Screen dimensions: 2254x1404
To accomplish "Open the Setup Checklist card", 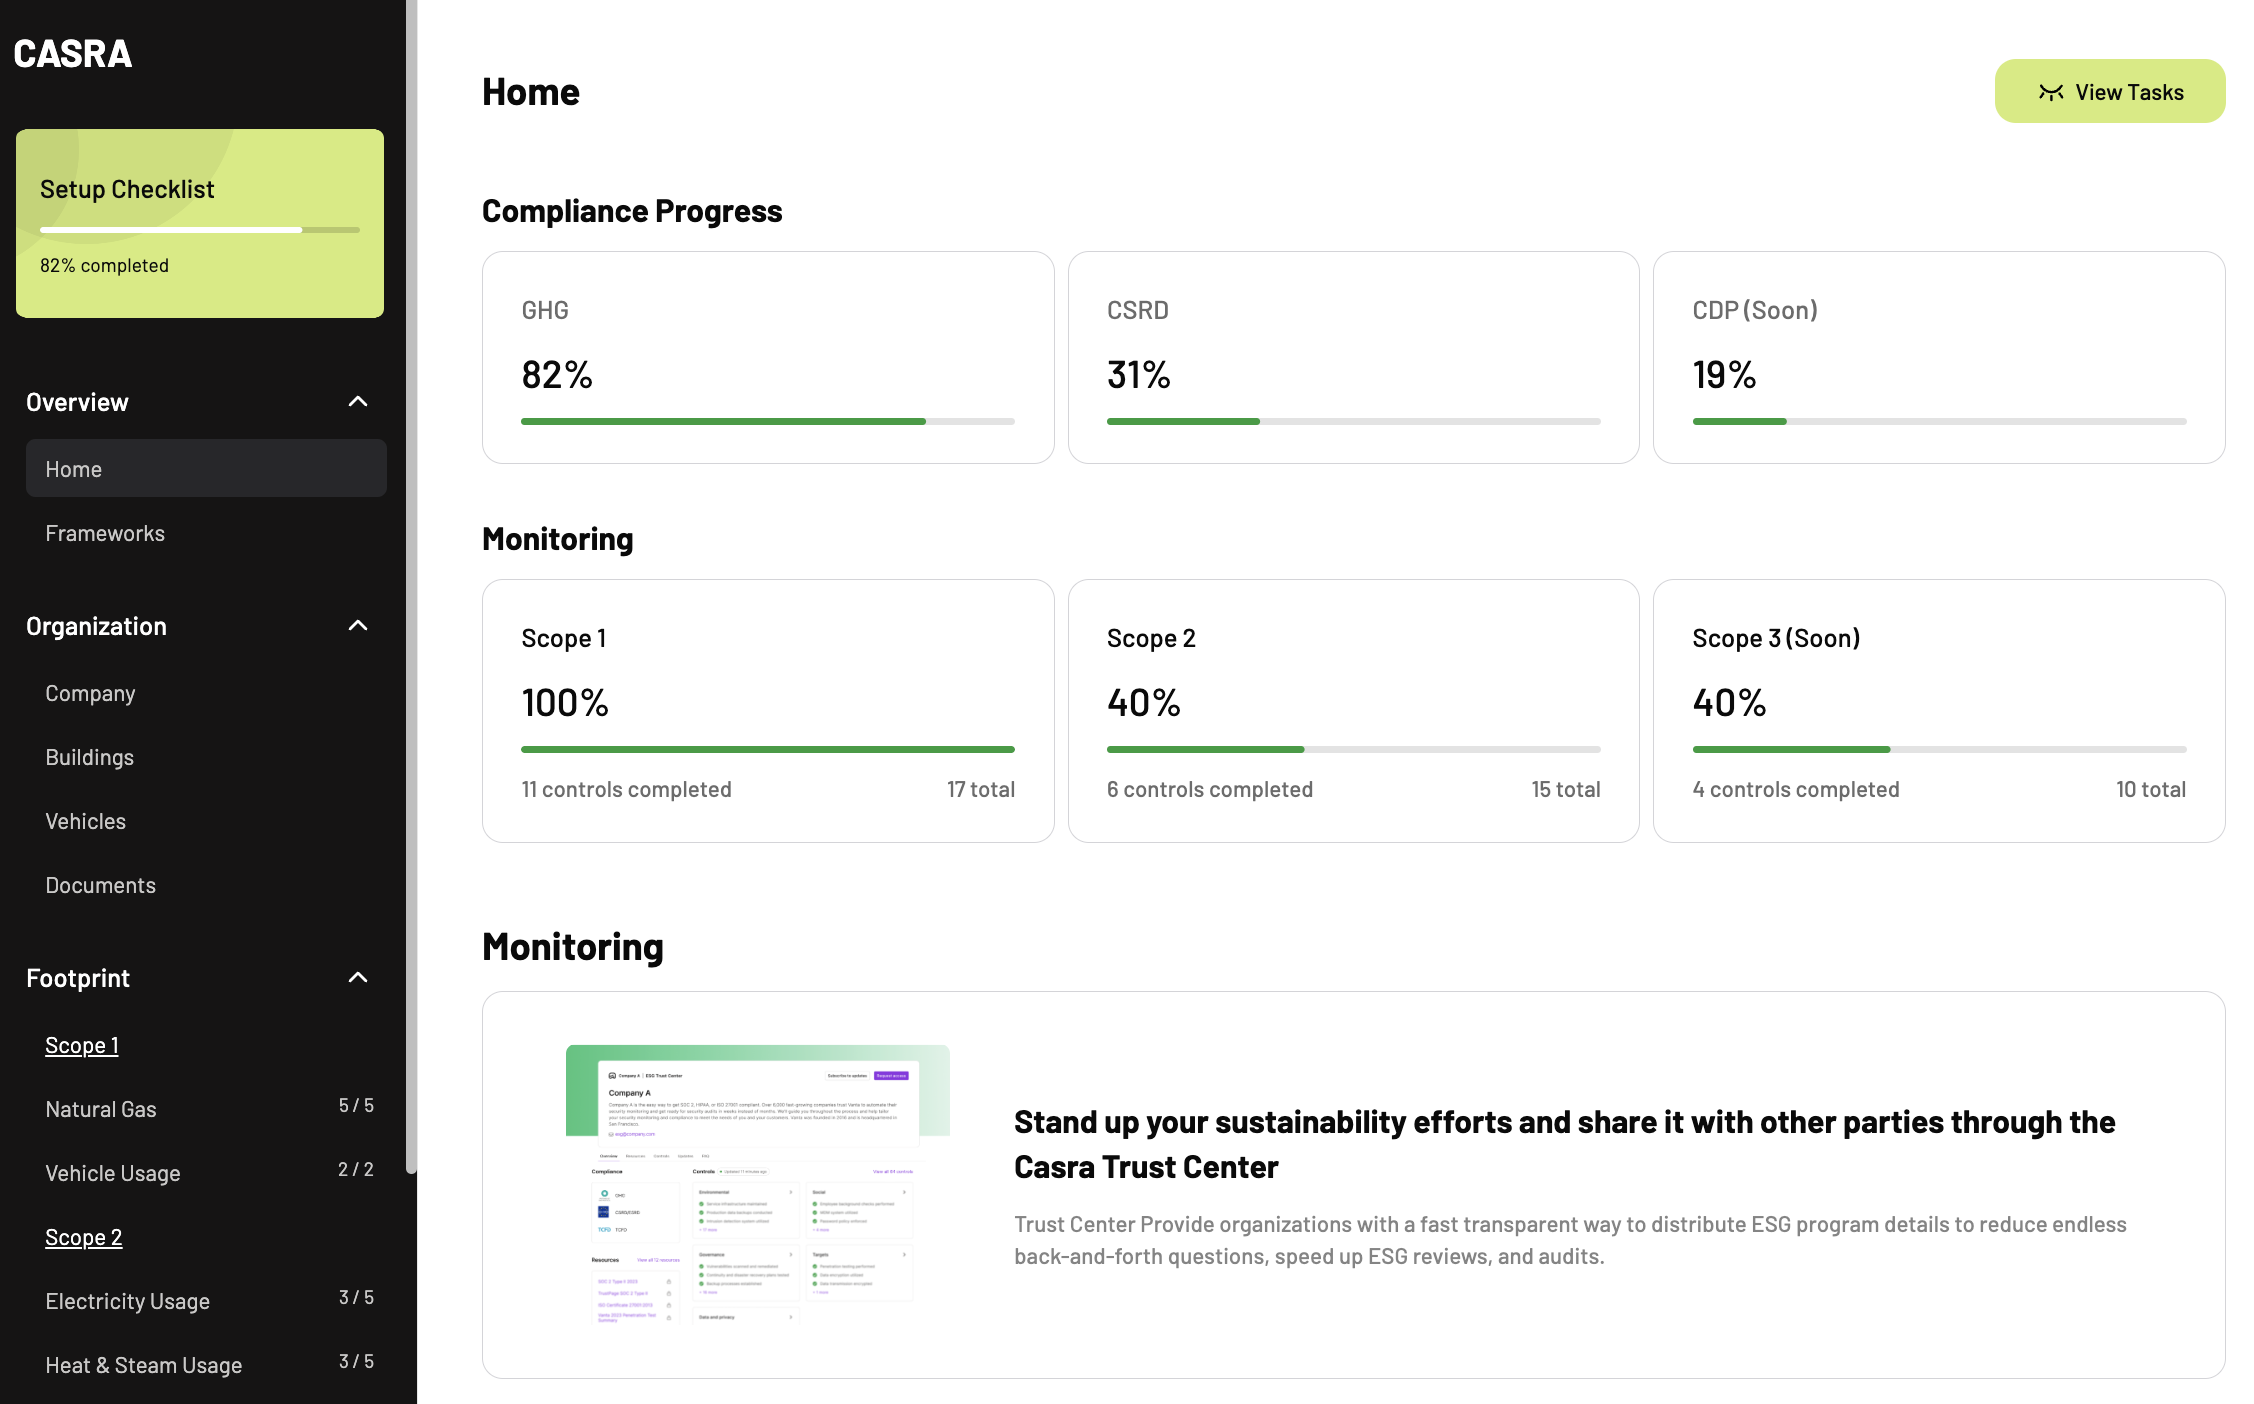I will (200, 224).
